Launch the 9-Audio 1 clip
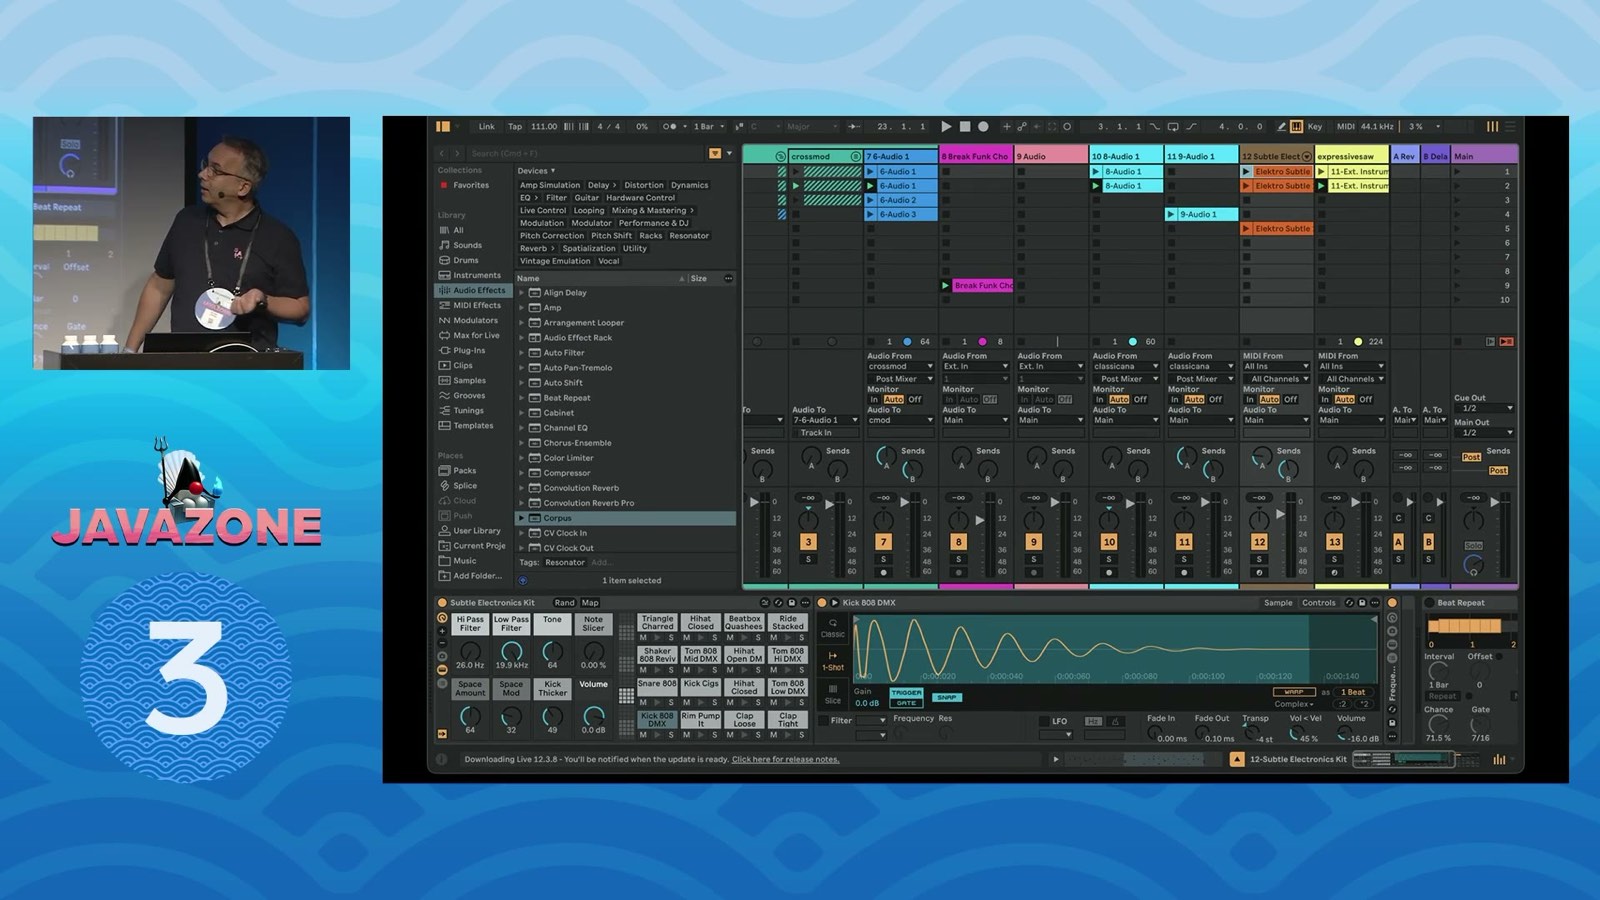 tap(1171, 214)
